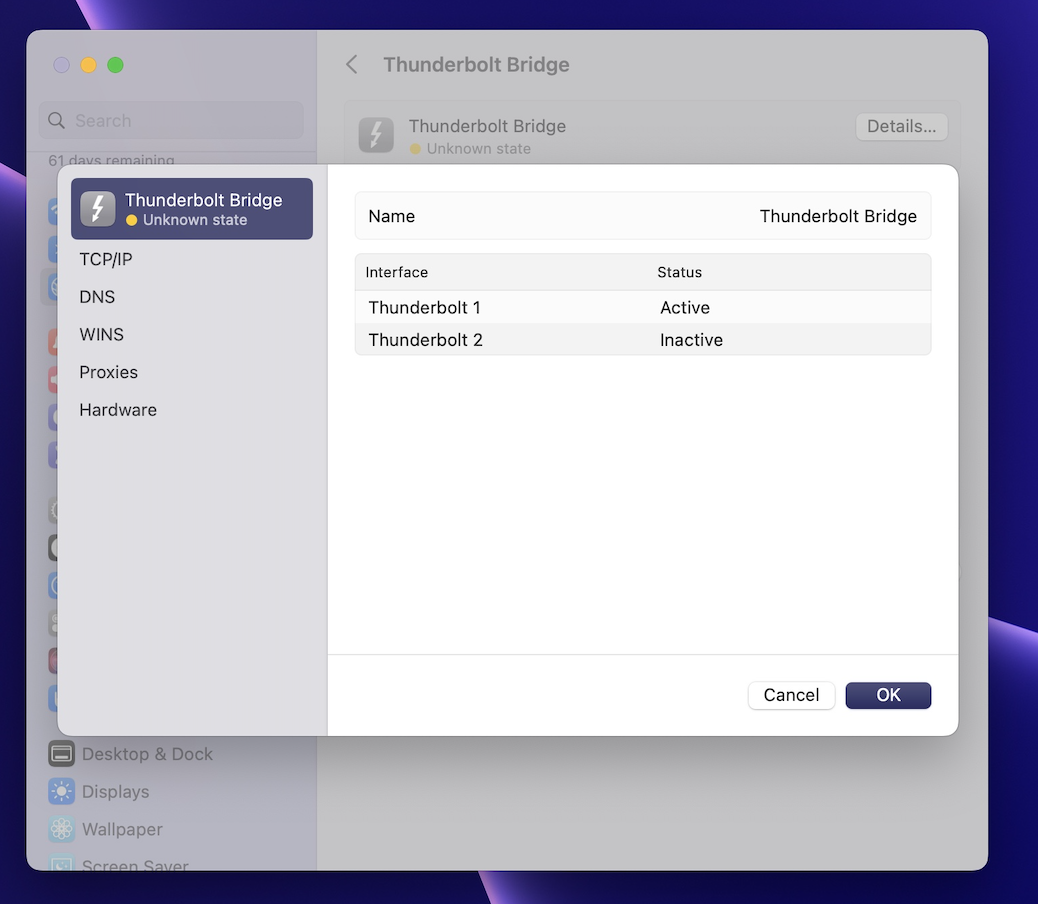This screenshot has width=1038, height=904.
Task: Click the search magnifier icon
Action: click(x=57, y=120)
